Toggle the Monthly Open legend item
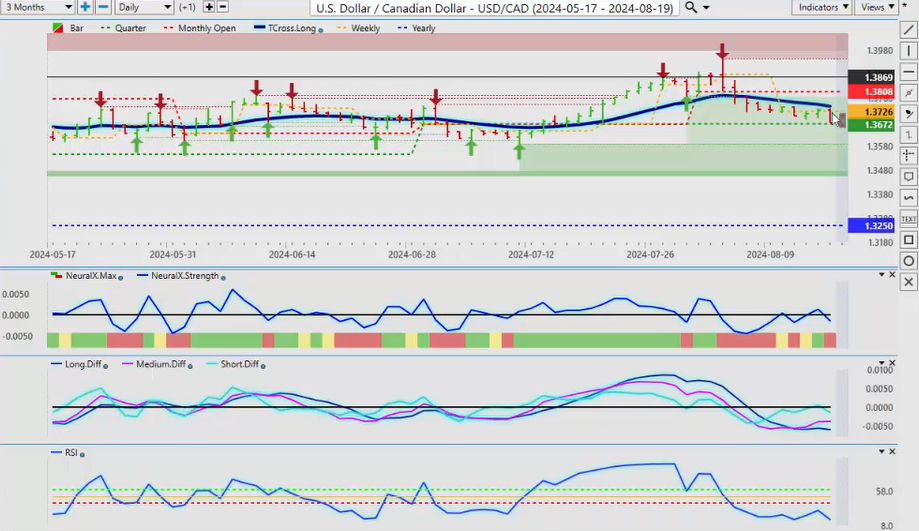Image resolution: width=919 pixels, height=531 pixels. (203, 28)
